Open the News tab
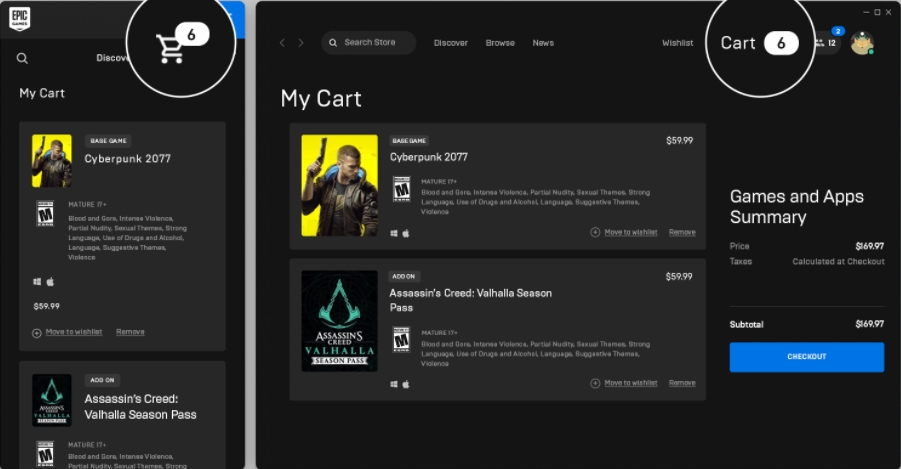Image resolution: width=901 pixels, height=469 pixels. [543, 43]
